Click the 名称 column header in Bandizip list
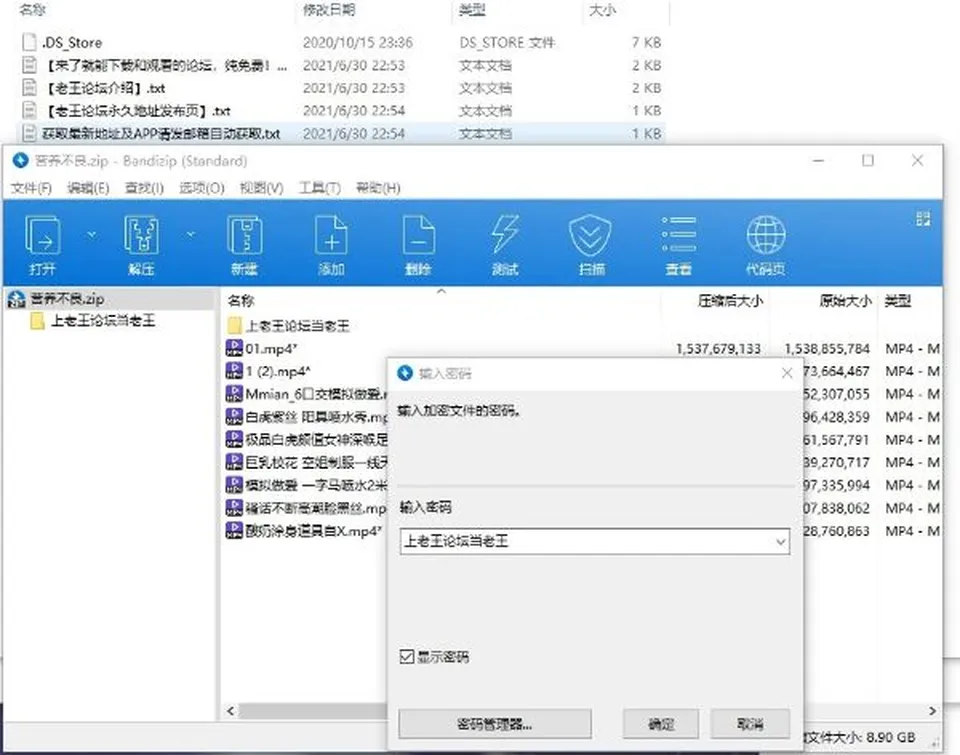The height and width of the screenshot is (755, 960). point(241,301)
